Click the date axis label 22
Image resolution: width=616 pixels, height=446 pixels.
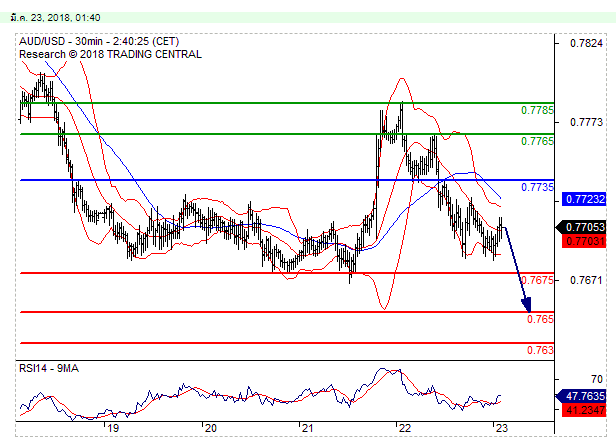tap(405, 428)
